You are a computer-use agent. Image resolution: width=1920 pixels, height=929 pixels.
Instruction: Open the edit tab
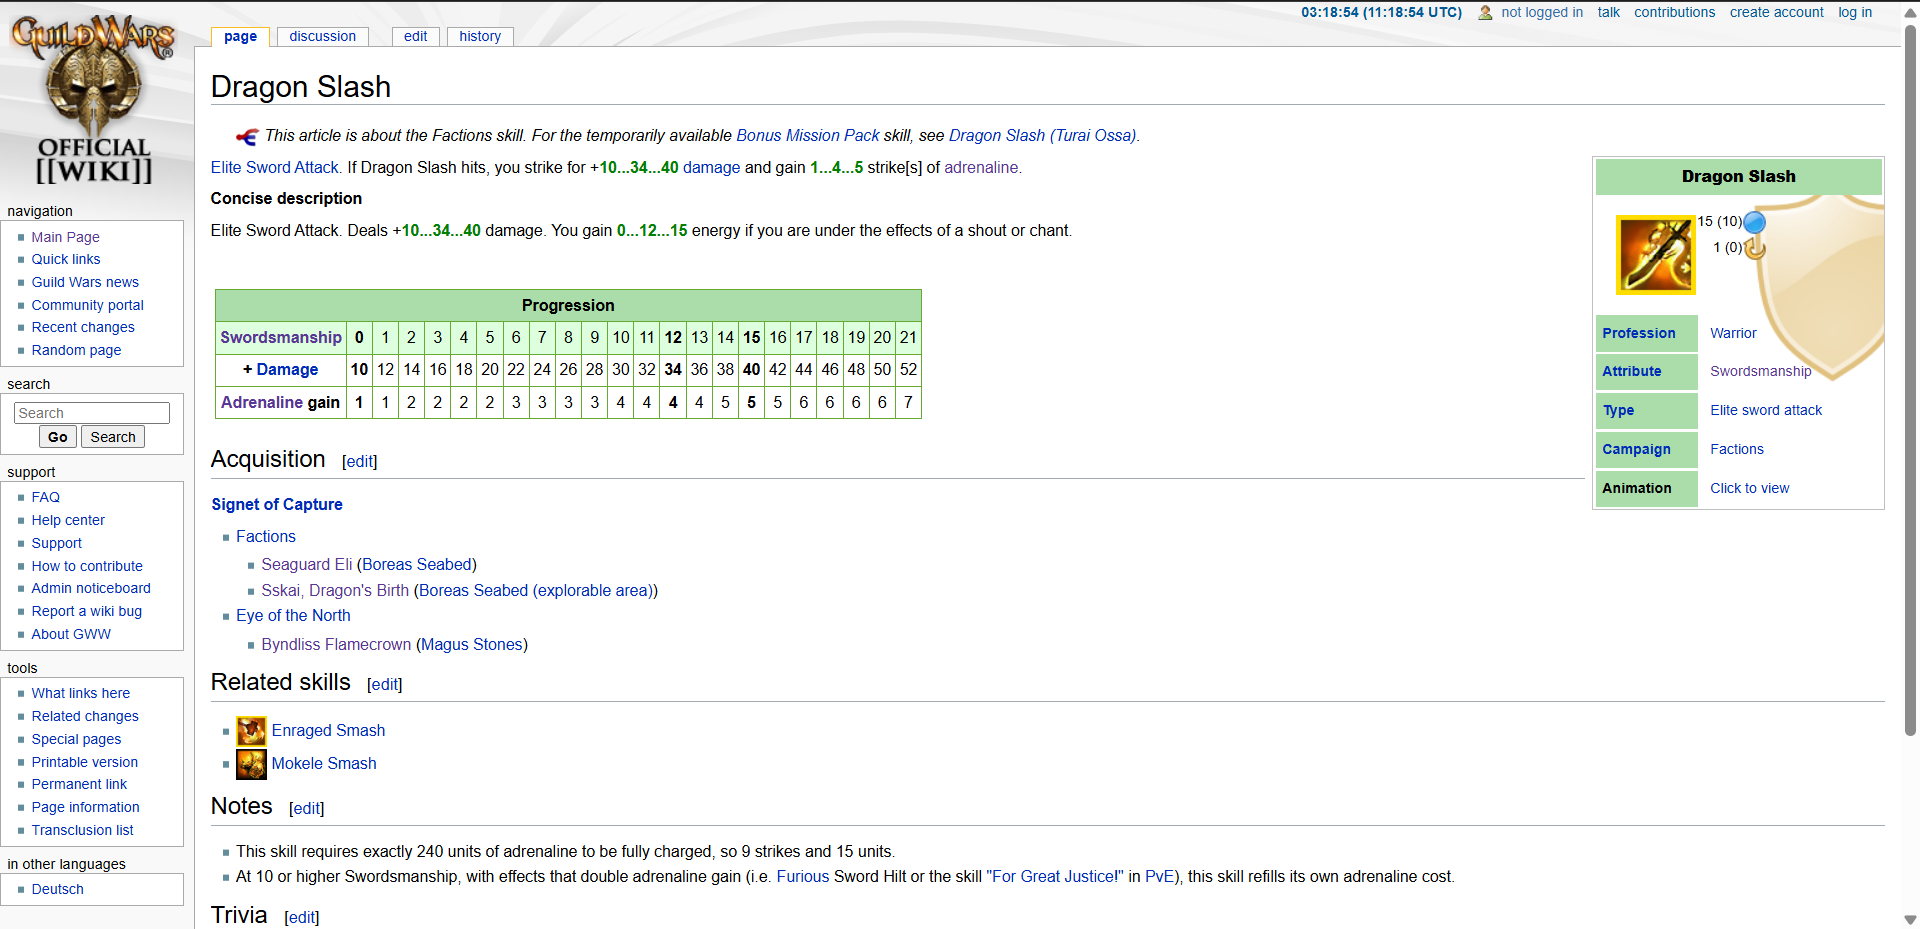tap(415, 36)
